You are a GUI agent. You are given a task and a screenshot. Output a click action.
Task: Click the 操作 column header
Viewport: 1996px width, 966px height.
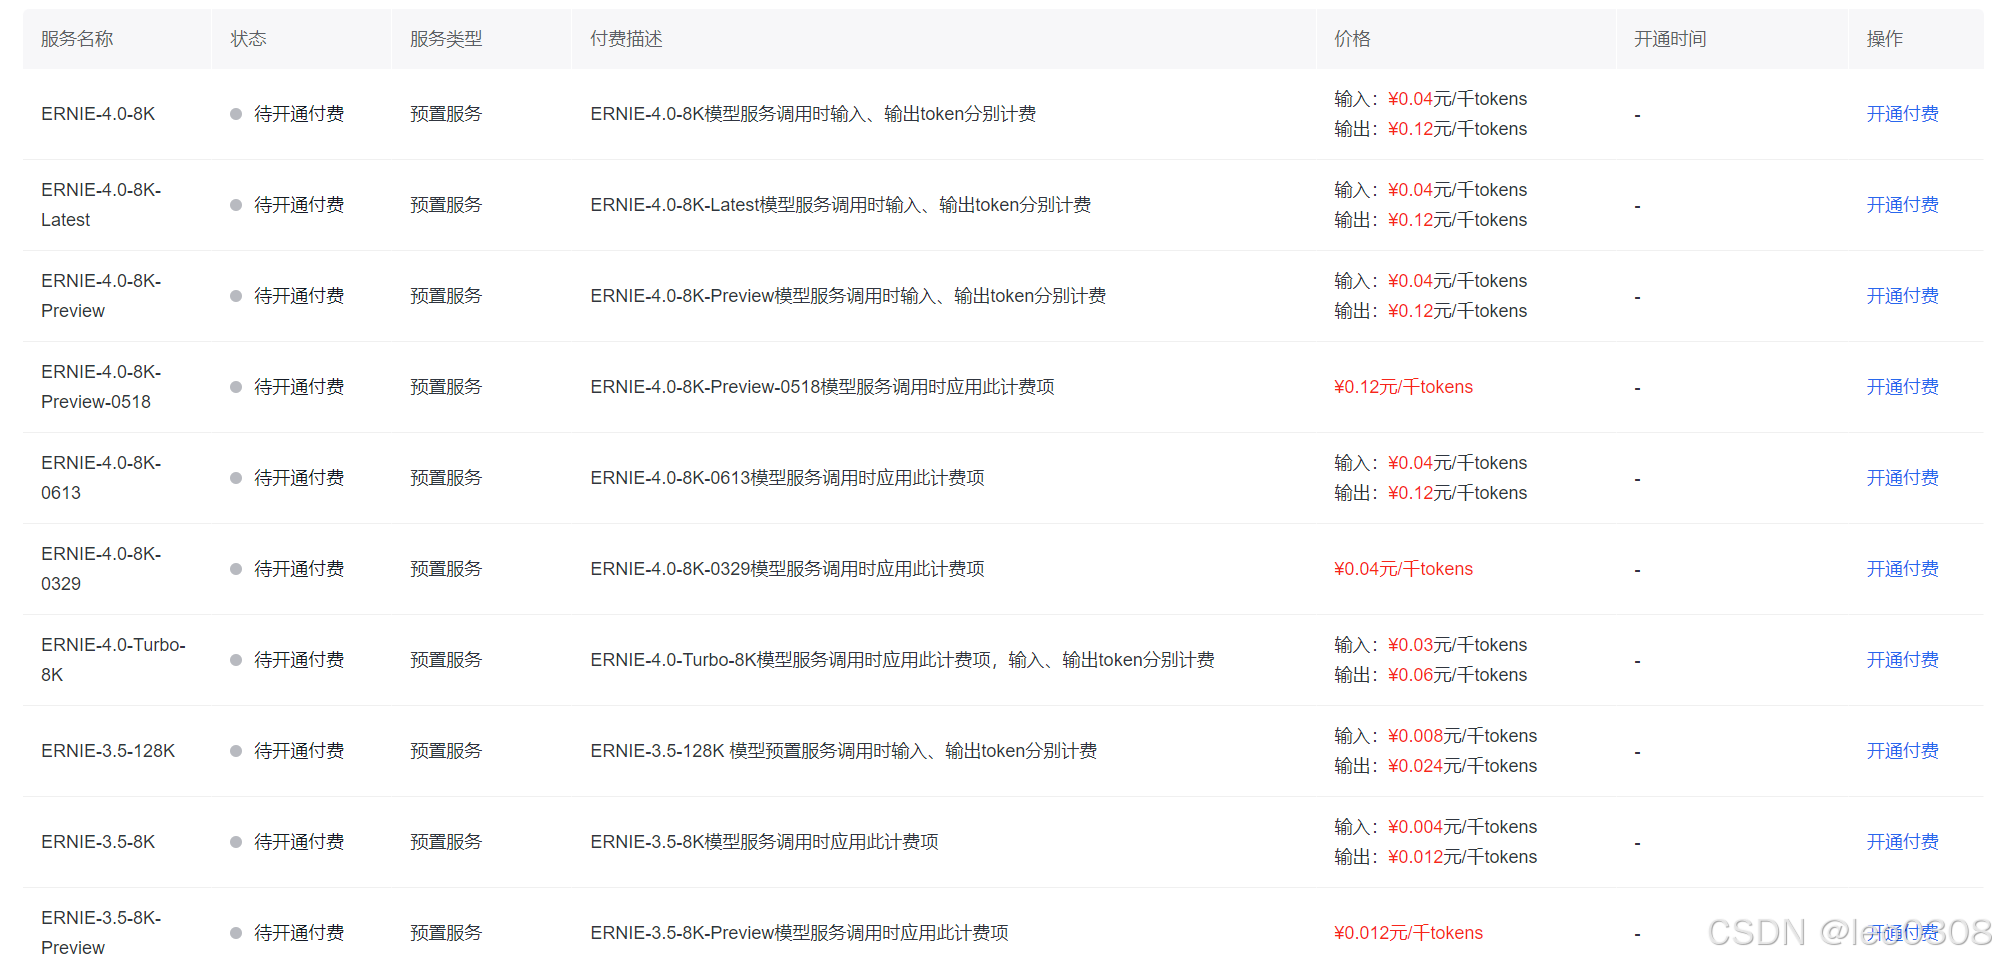click(1884, 39)
